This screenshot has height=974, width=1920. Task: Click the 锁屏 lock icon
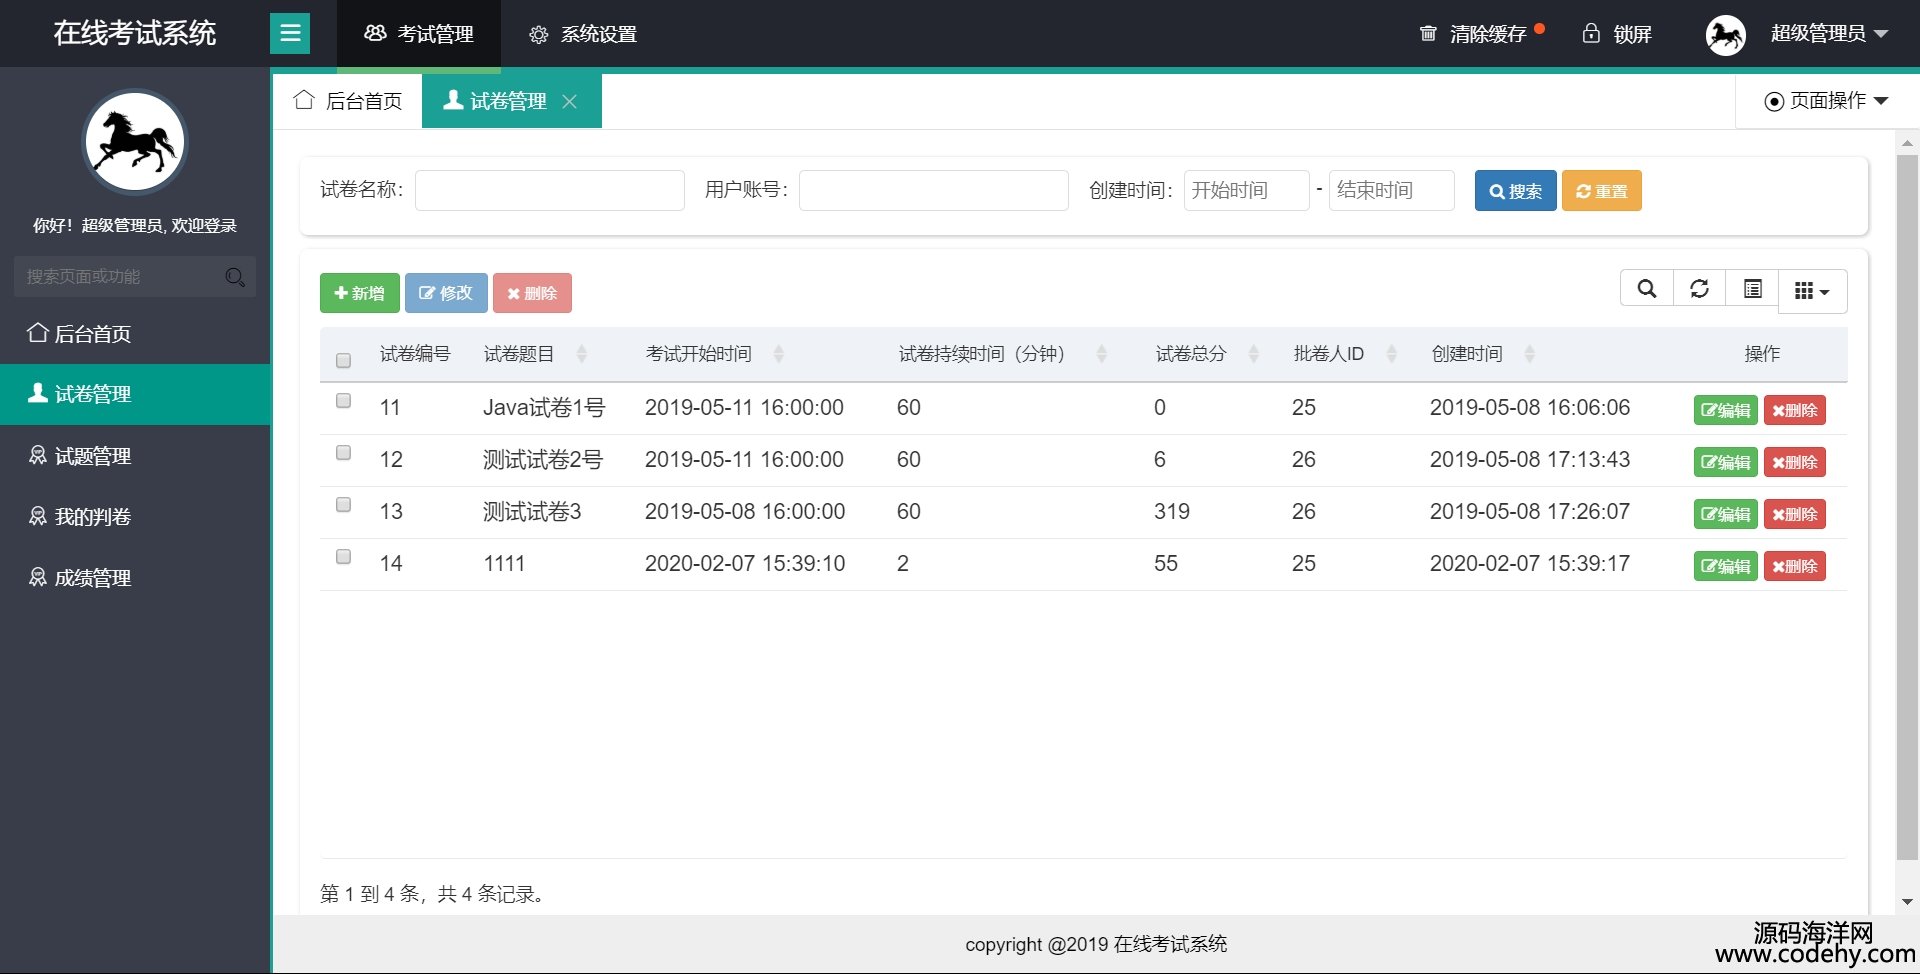pos(1591,34)
